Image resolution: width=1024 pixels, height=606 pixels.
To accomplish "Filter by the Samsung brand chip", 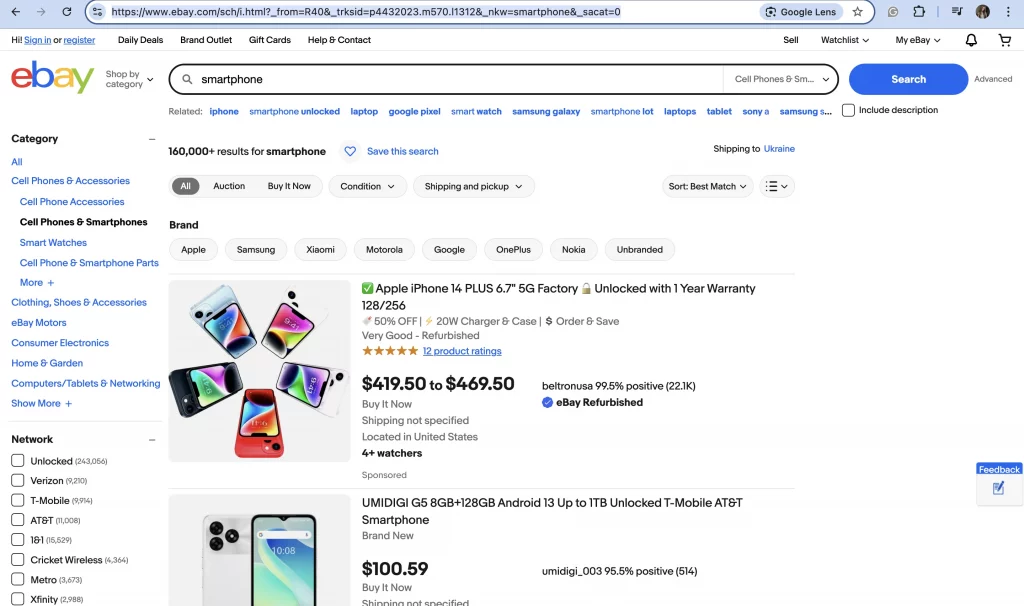I will click(256, 249).
